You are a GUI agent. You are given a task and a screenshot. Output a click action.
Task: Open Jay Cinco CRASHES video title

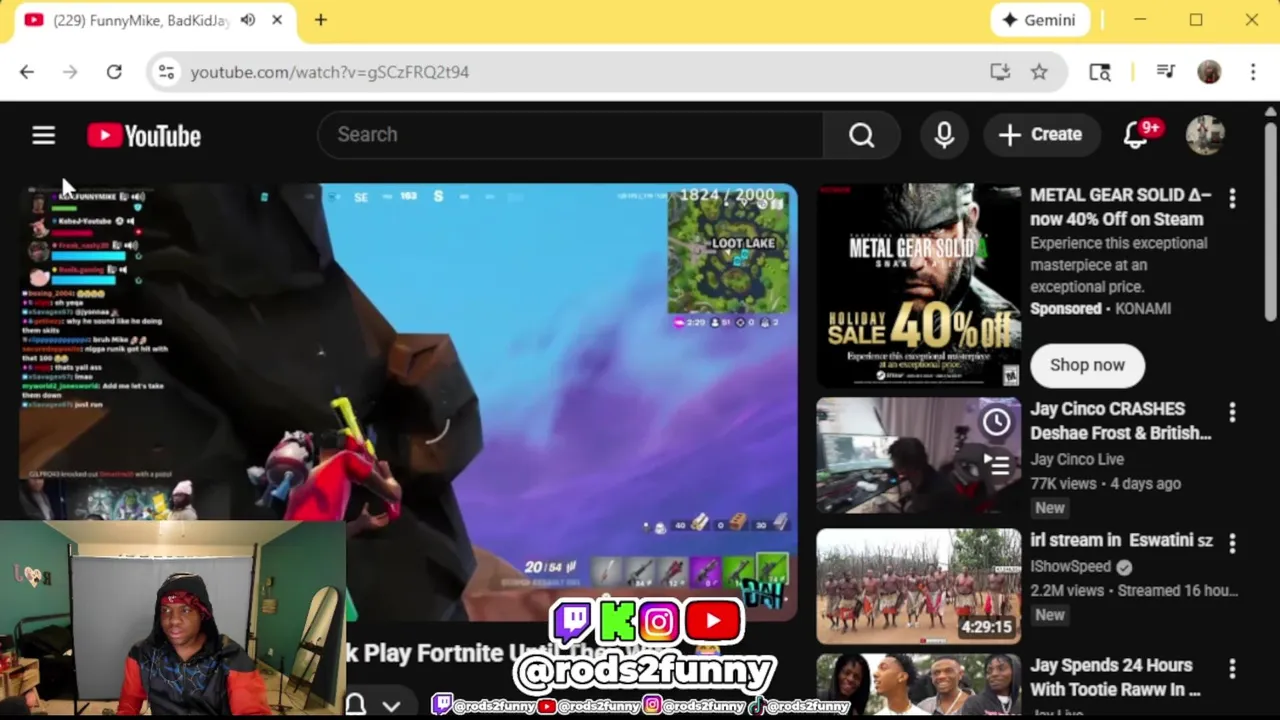1120,421
